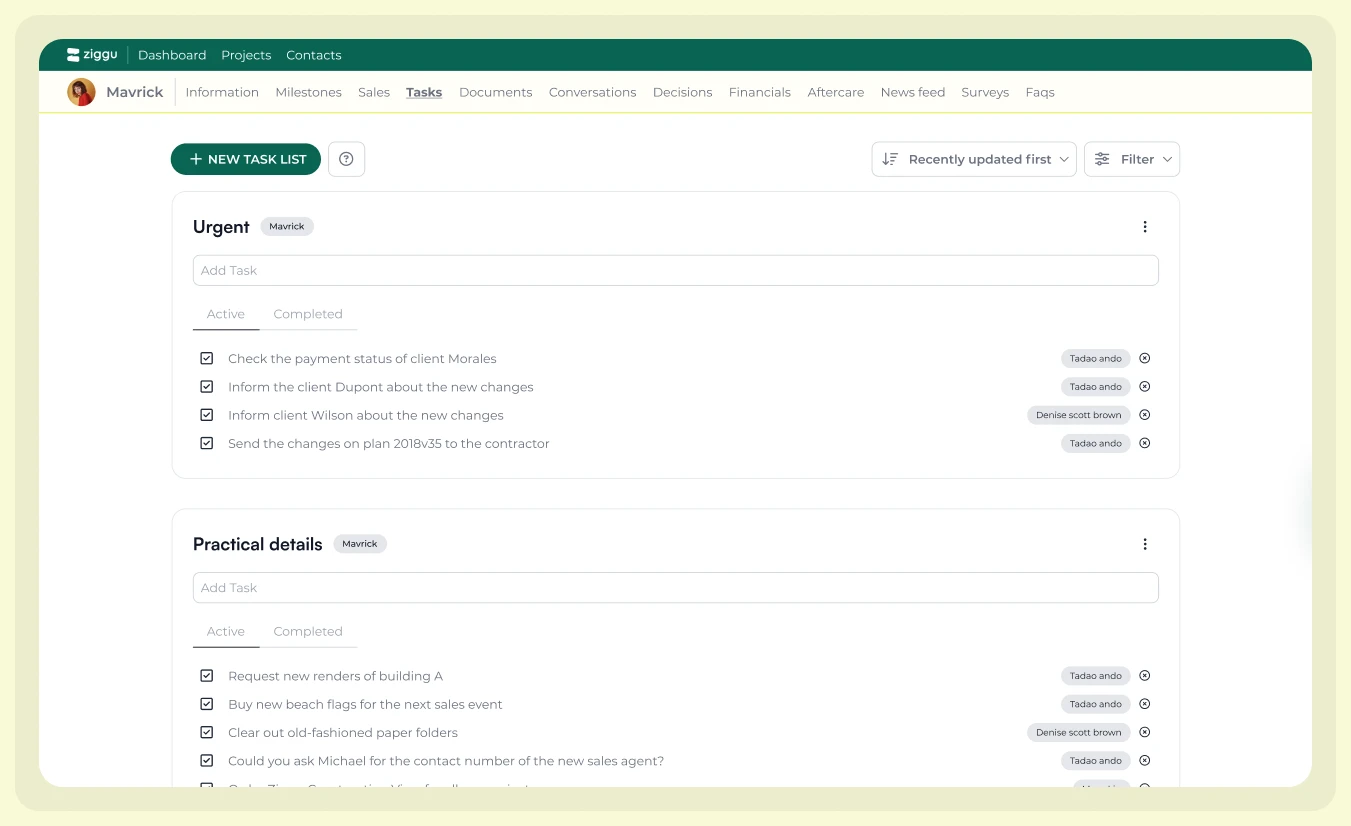This screenshot has width=1351, height=826.
Task: Open the News feed tab
Action: tap(913, 92)
